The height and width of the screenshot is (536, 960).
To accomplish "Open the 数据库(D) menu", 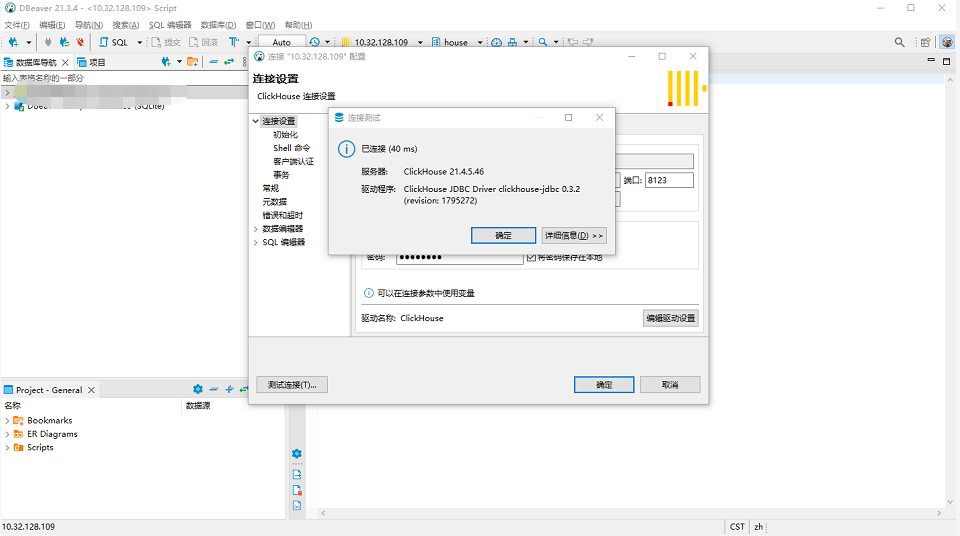I will point(219,25).
